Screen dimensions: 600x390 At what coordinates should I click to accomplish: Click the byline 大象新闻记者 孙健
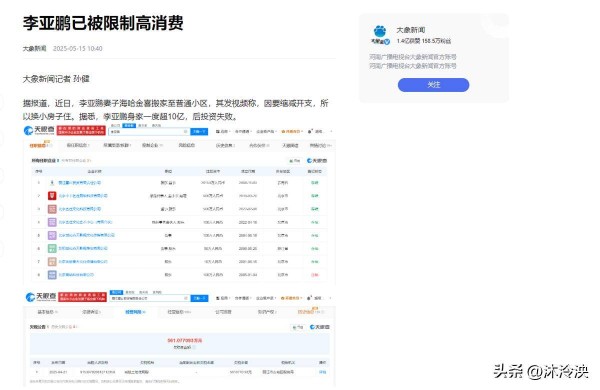point(56,79)
